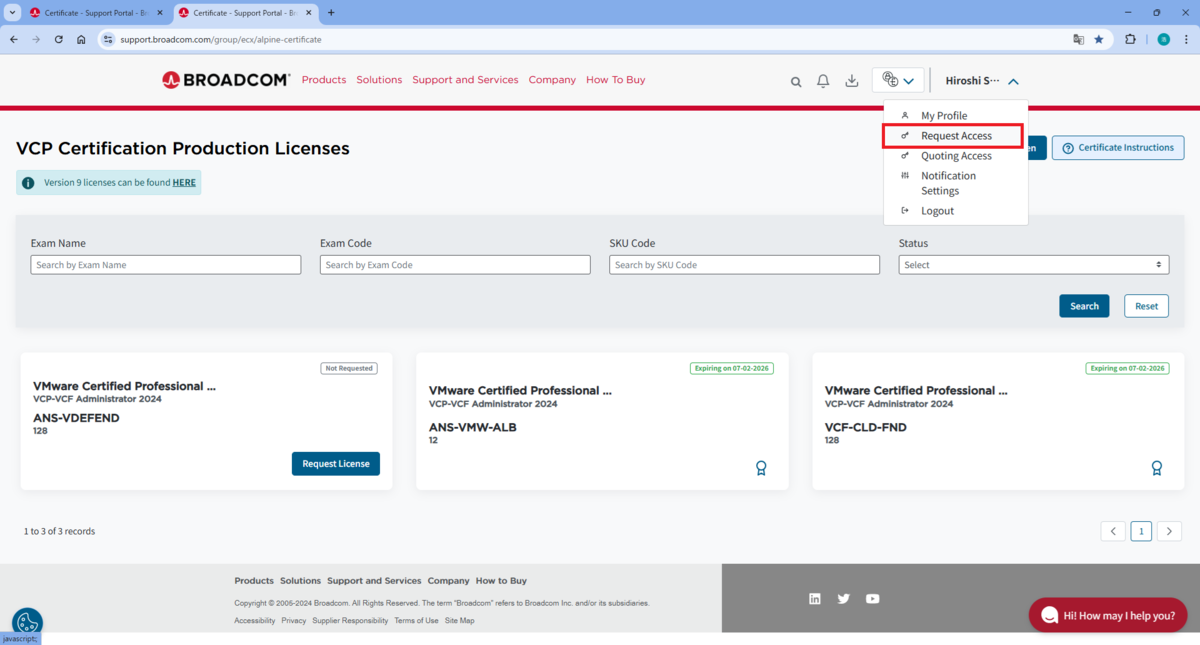Screen dimensions: 1200x645
Task: Click the translate page icon in address bar
Action: tap(1078, 39)
